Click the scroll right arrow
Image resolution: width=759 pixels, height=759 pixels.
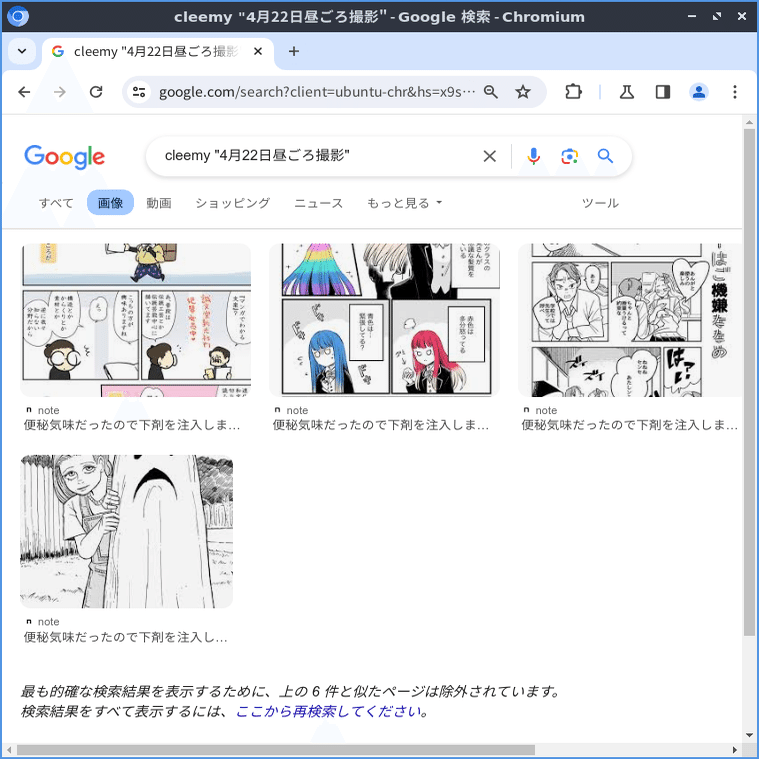pyautogui.click(x=735, y=750)
